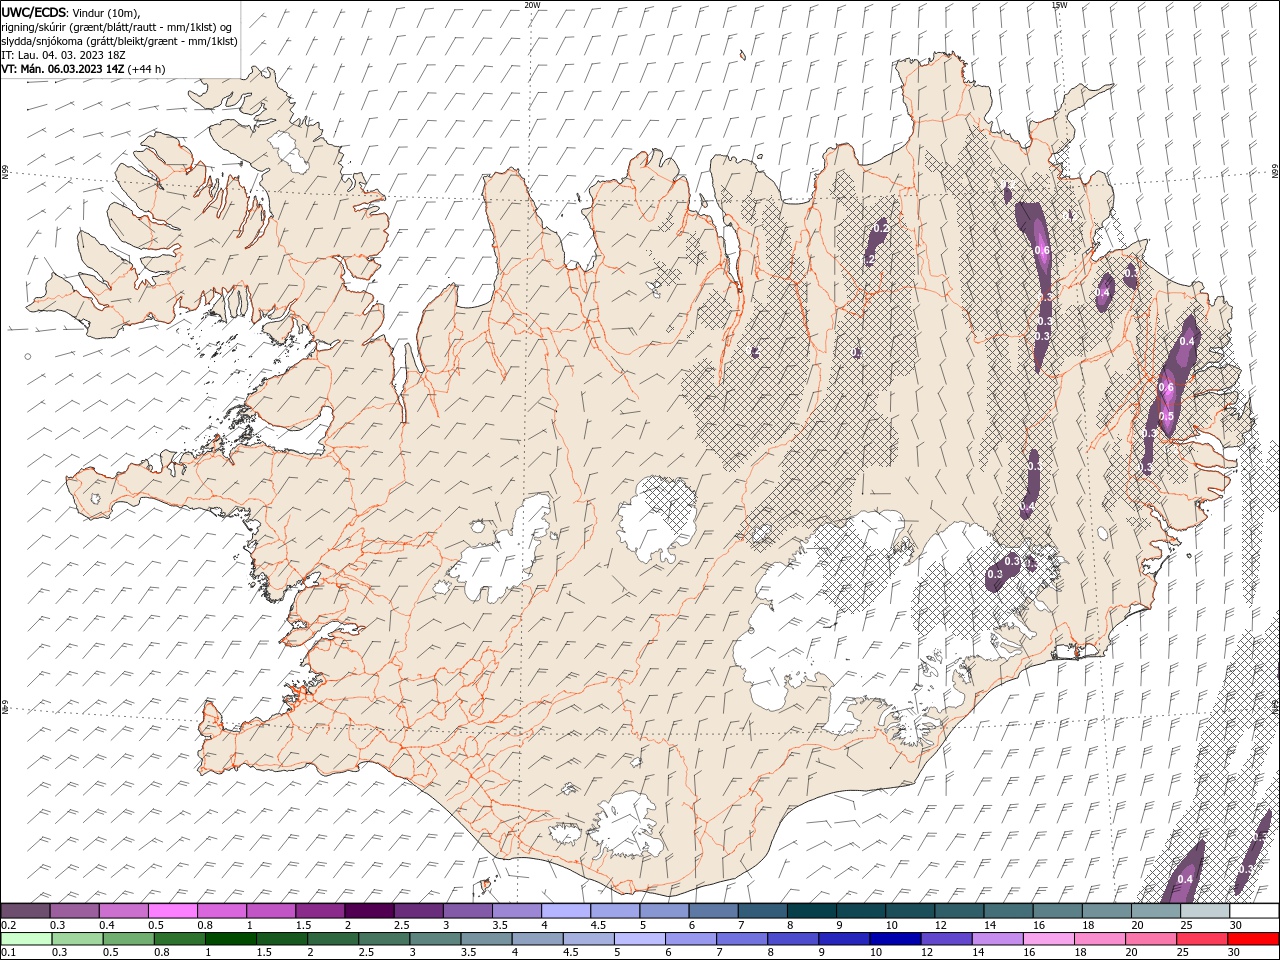Viewport: 1280px width, 960px height.
Task: Click the '20W' longitude label
Action: coord(532,5)
